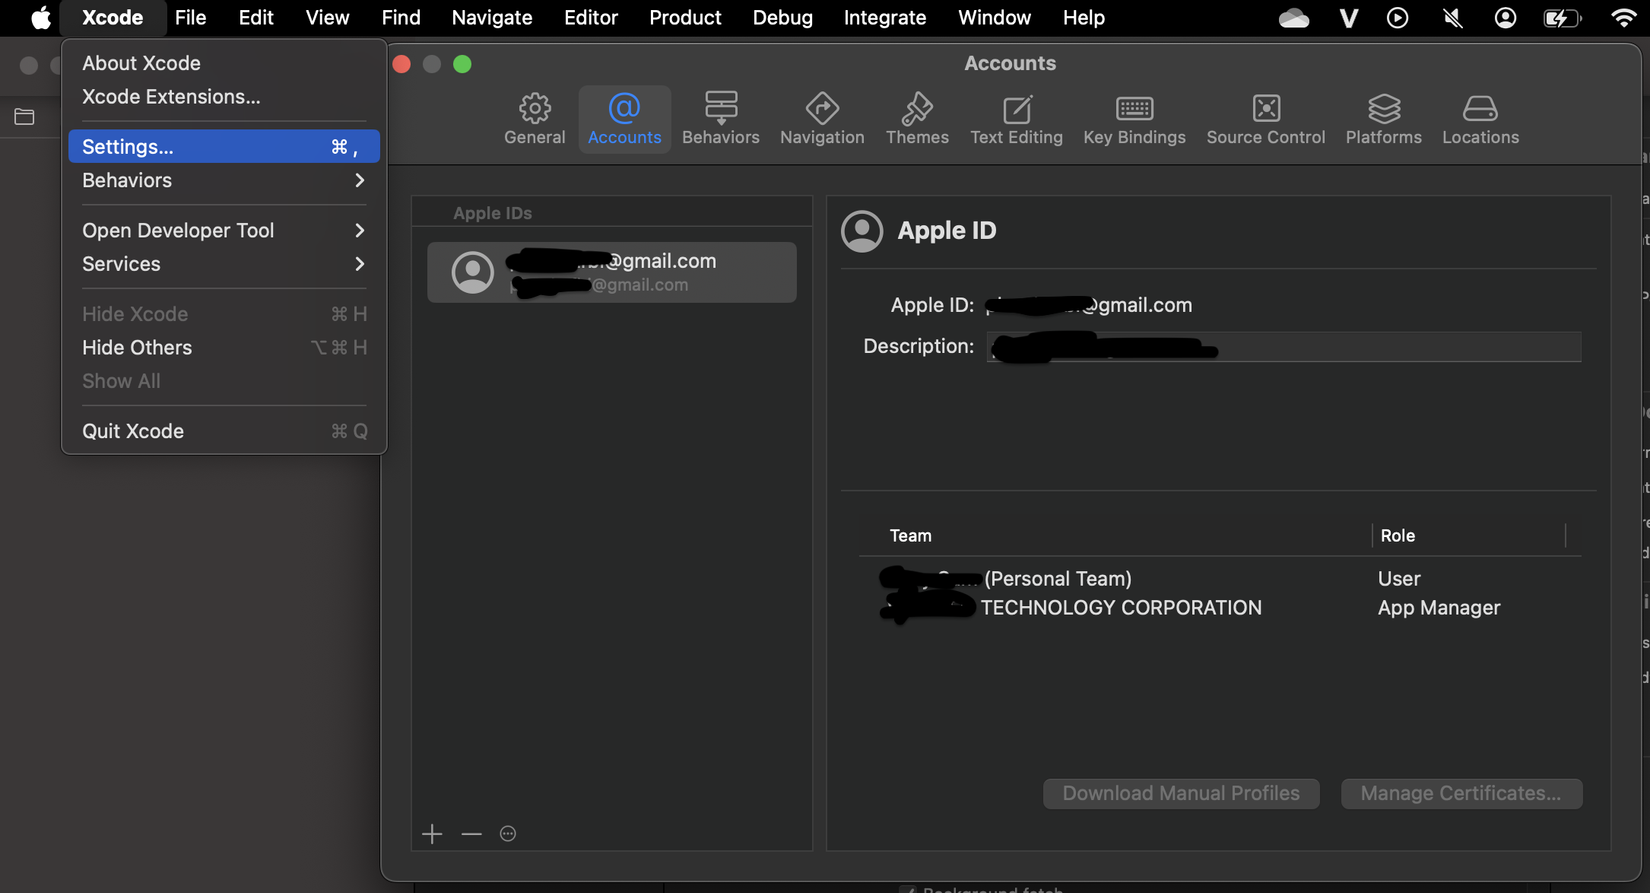This screenshot has width=1650, height=893.
Task: Choose Xcode Extensions menu item
Action: 224,97
